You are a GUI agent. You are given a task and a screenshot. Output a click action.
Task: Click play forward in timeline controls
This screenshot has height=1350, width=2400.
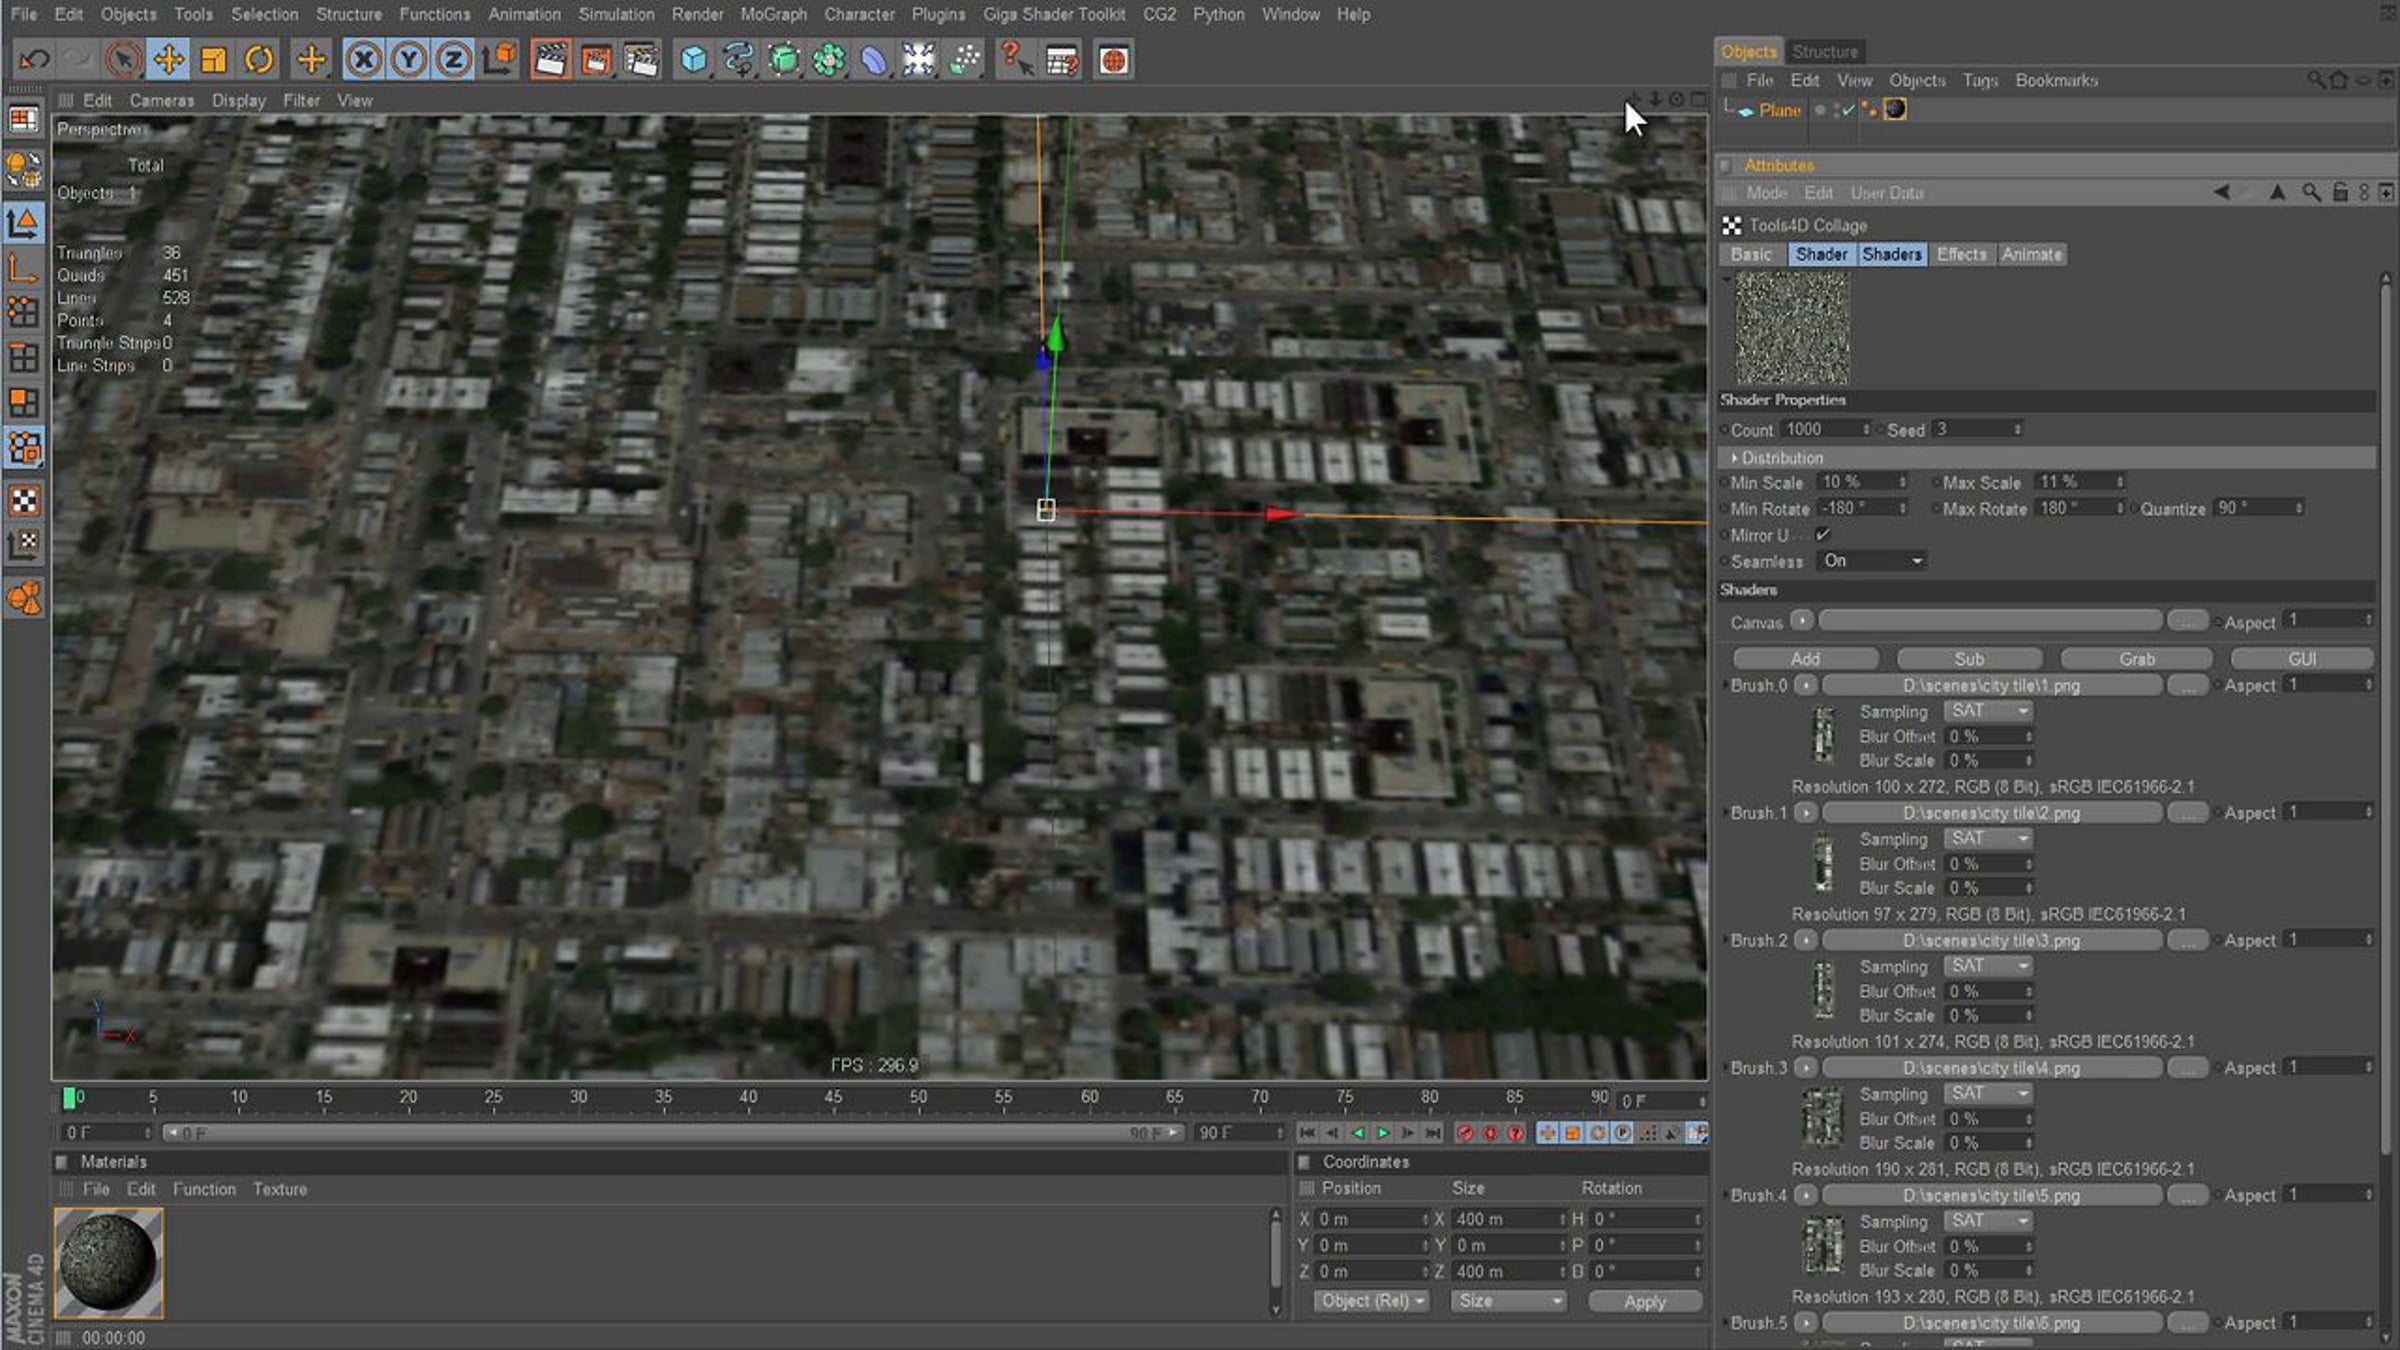(x=1383, y=1133)
